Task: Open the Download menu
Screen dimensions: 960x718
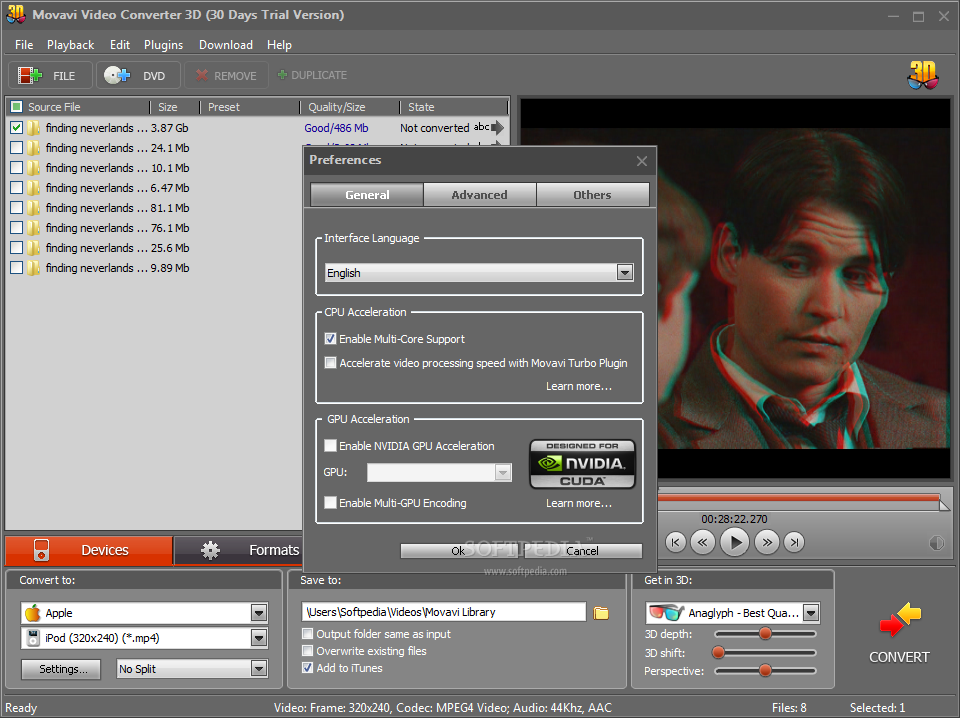Action: click(226, 45)
